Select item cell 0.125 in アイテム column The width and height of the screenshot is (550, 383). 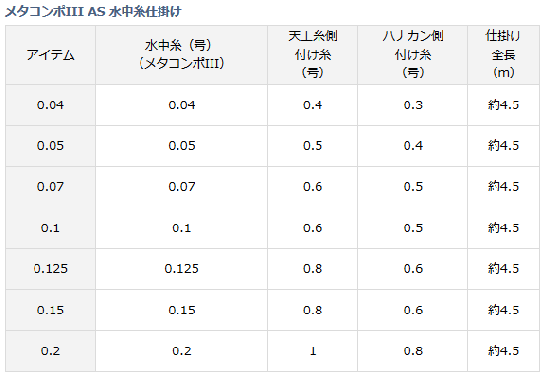pos(50,269)
